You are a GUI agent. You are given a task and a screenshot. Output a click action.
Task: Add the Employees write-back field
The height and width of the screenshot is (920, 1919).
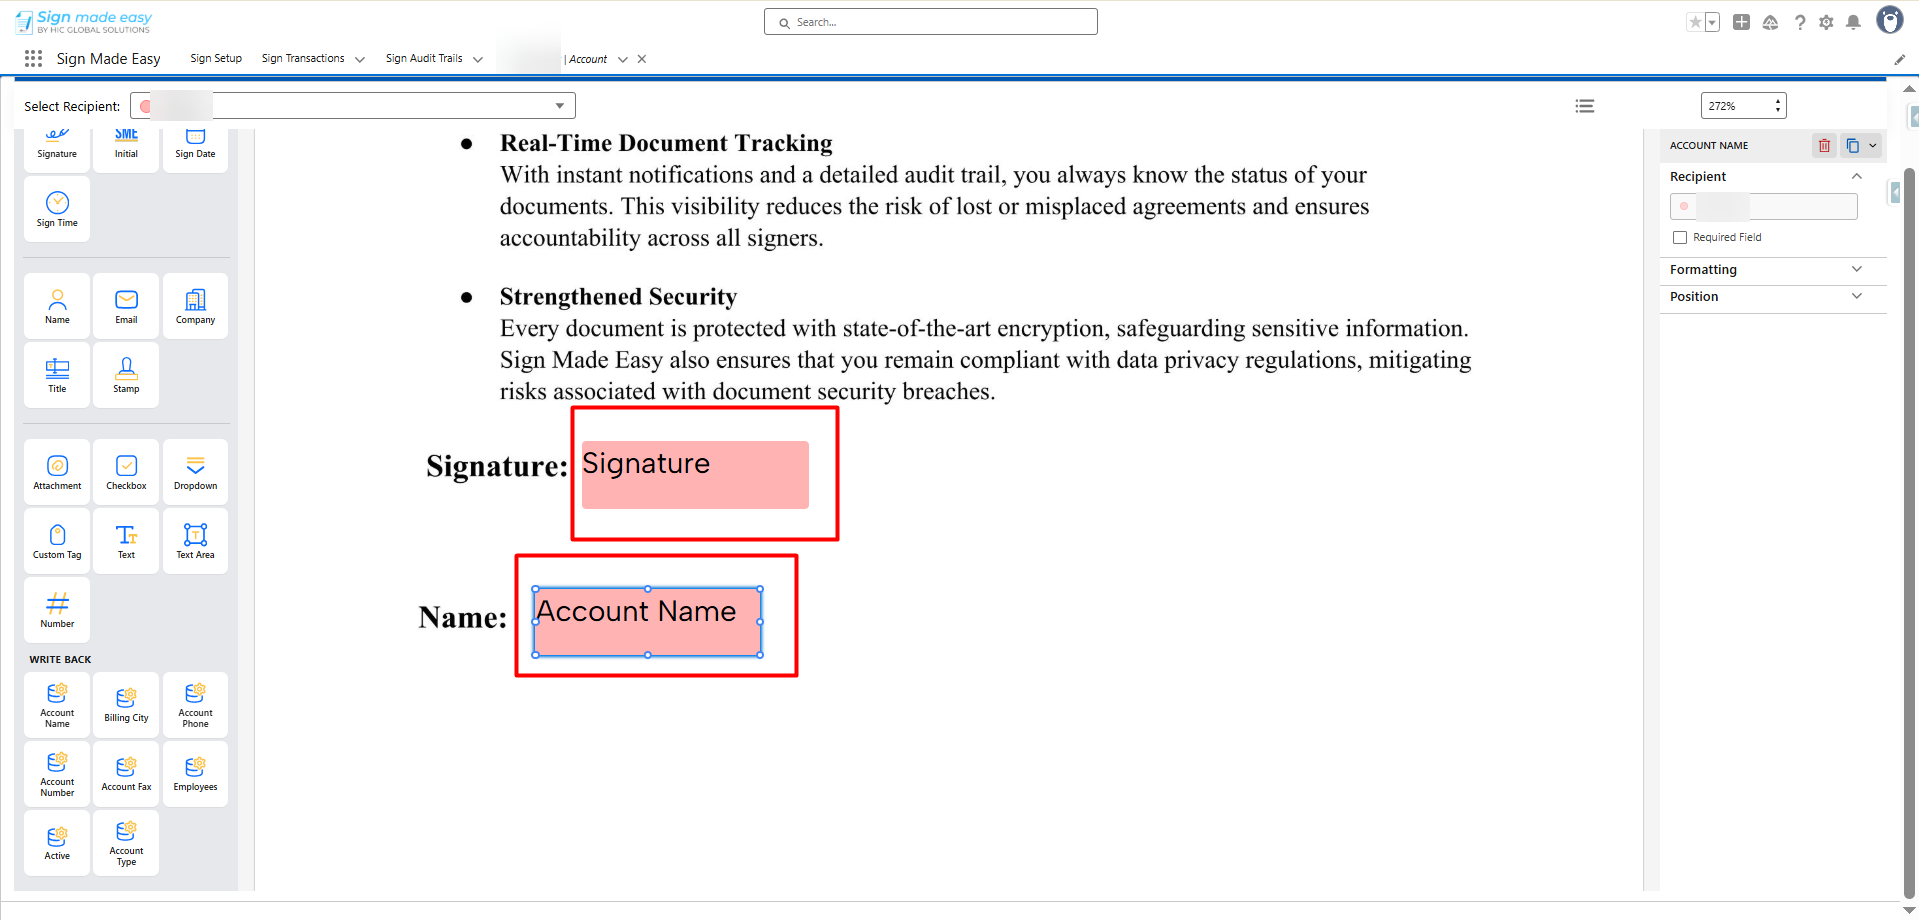[x=195, y=774]
